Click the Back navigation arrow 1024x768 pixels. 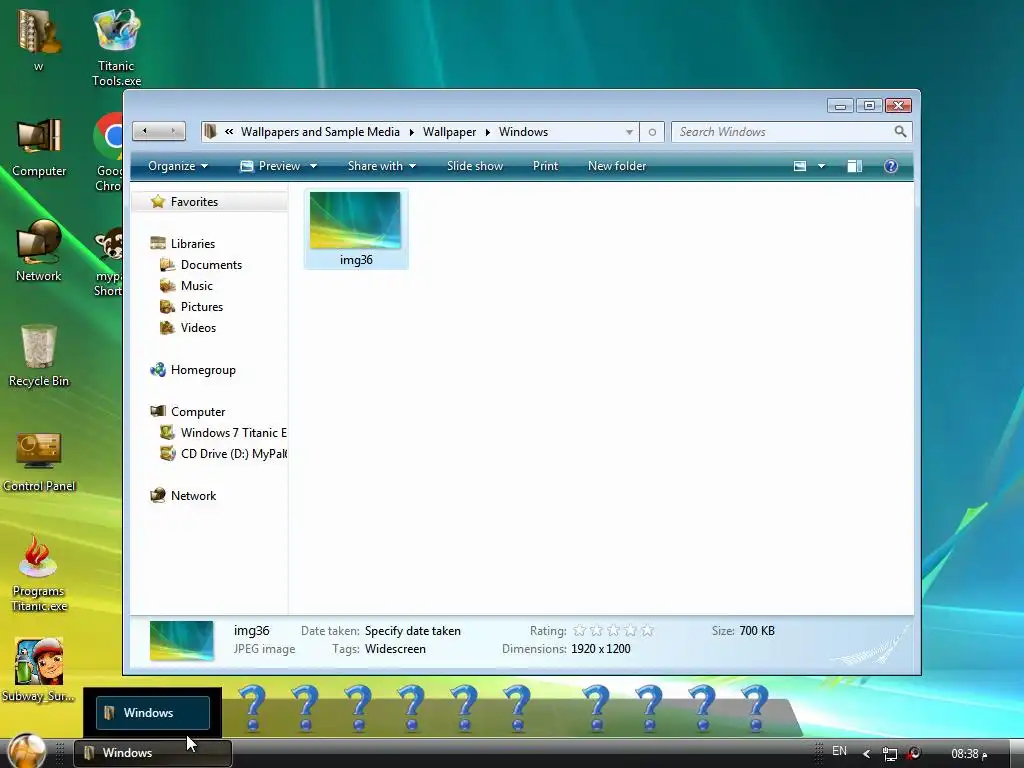145,131
